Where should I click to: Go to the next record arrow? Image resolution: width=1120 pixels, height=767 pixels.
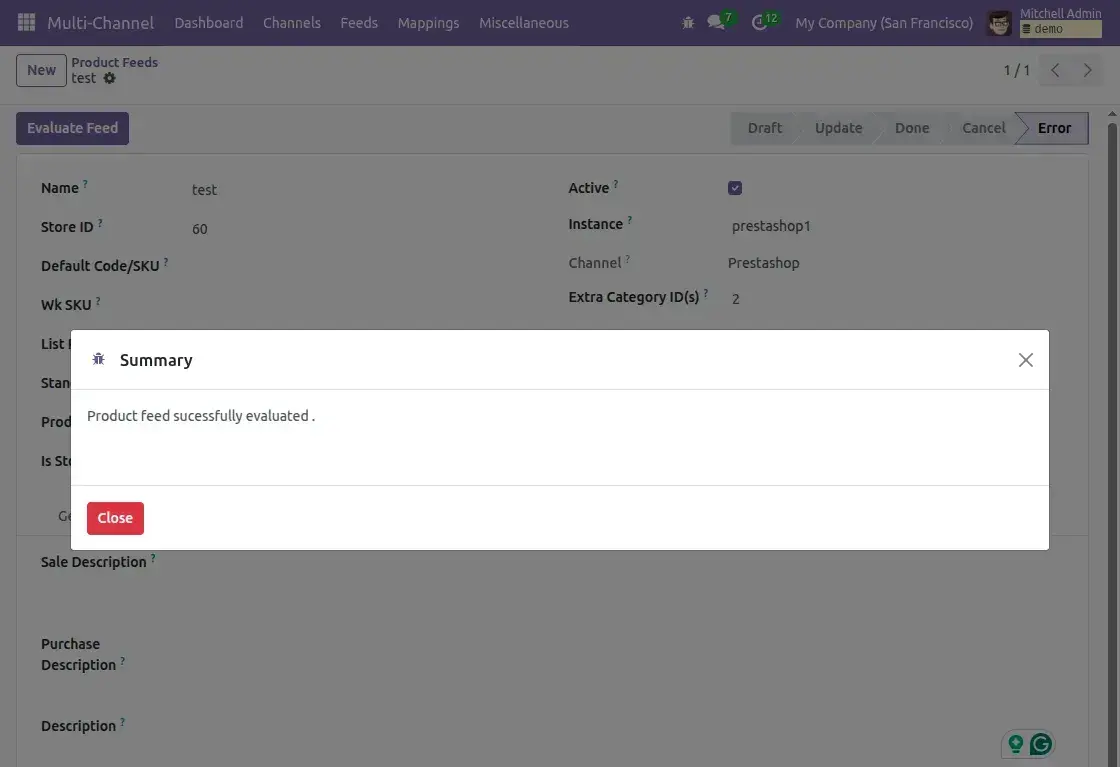(1087, 70)
